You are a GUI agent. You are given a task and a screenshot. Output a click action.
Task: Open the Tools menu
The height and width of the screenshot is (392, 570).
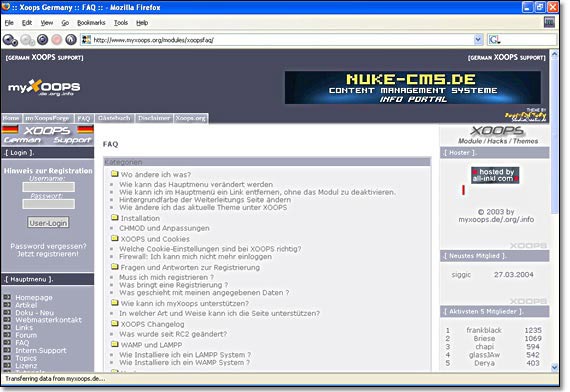(x=121, y=23)
